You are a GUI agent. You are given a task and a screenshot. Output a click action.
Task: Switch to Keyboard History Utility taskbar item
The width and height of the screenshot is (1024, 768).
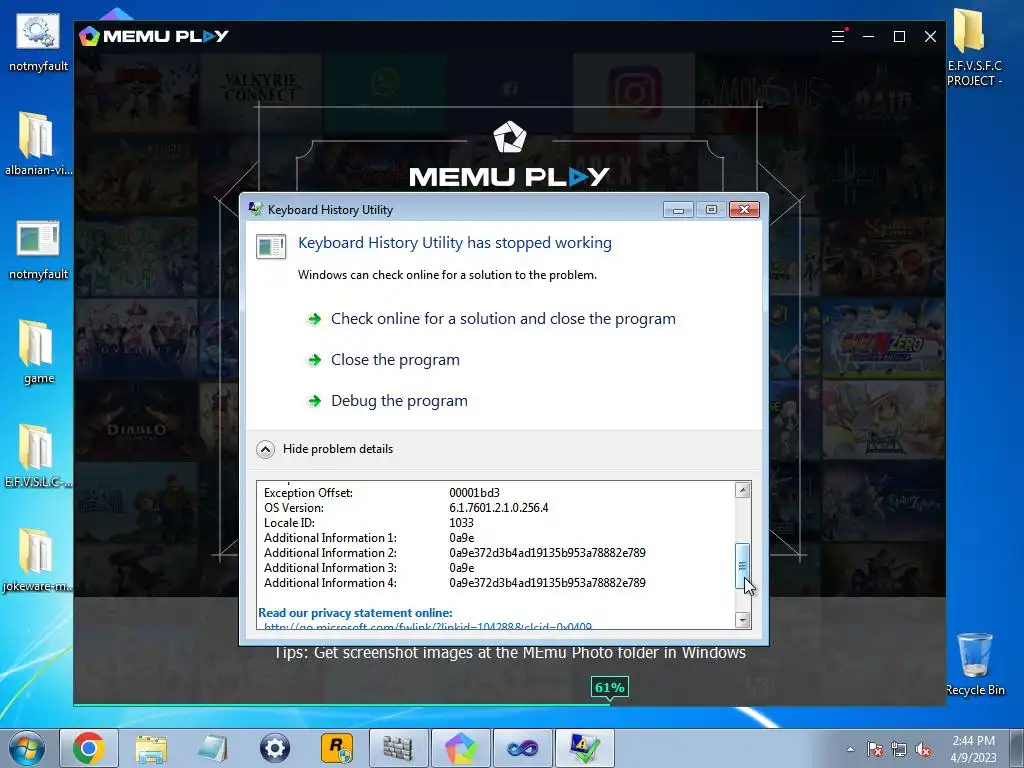[584, 748]
